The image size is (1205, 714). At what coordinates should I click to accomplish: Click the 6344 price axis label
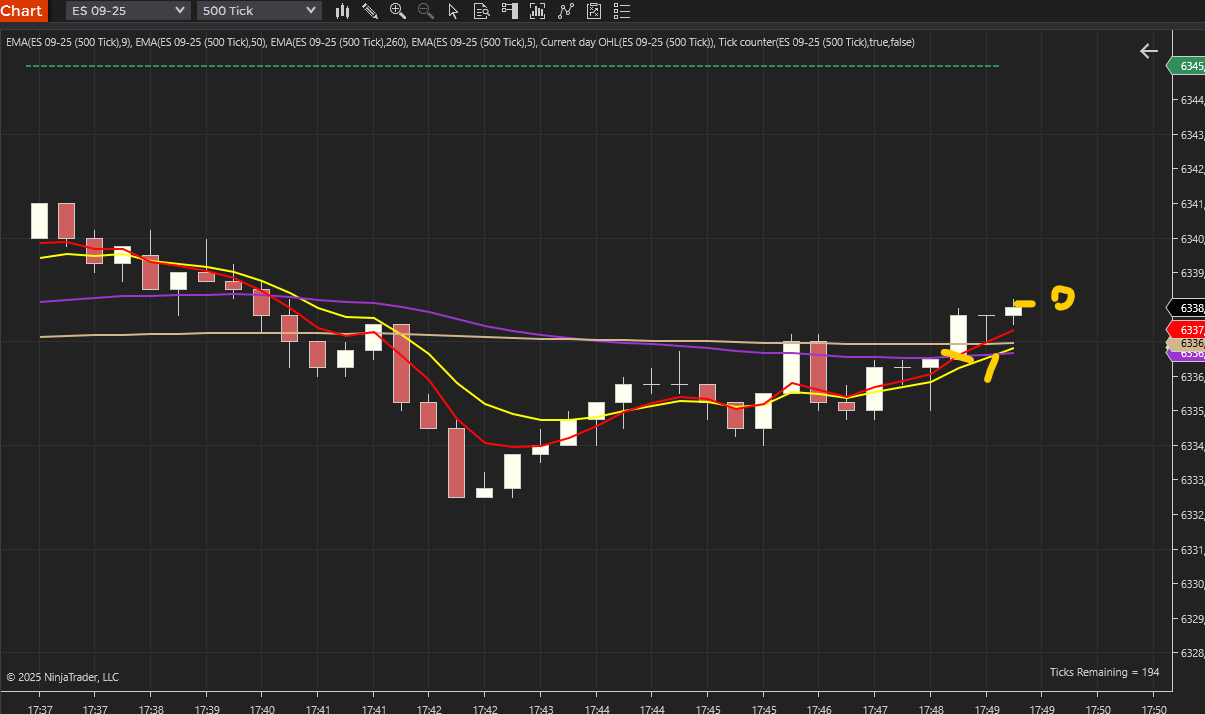[1190, 100]
